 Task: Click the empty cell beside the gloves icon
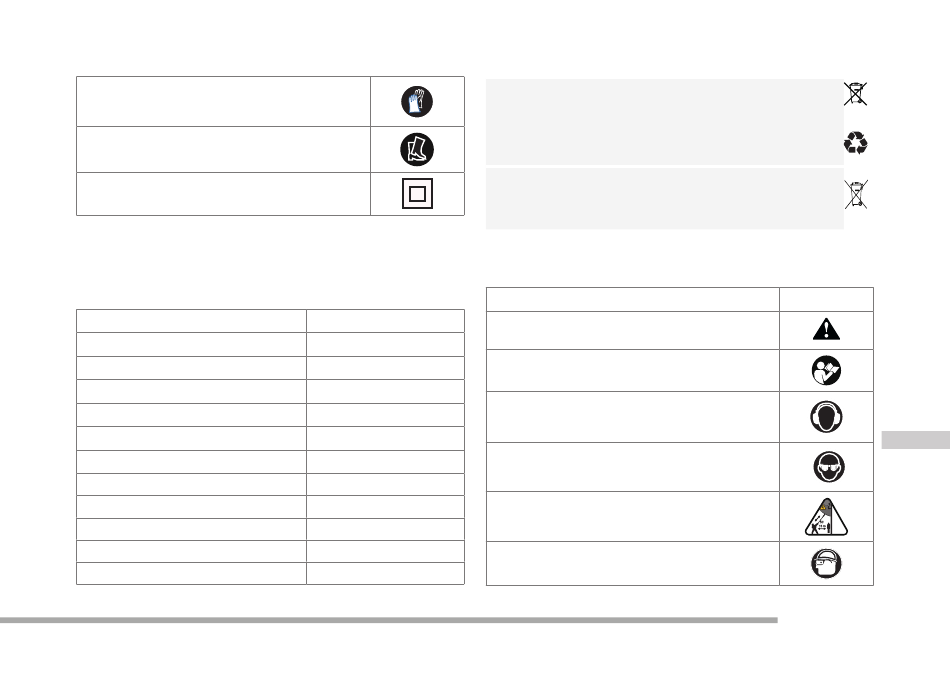click(224, 101)
